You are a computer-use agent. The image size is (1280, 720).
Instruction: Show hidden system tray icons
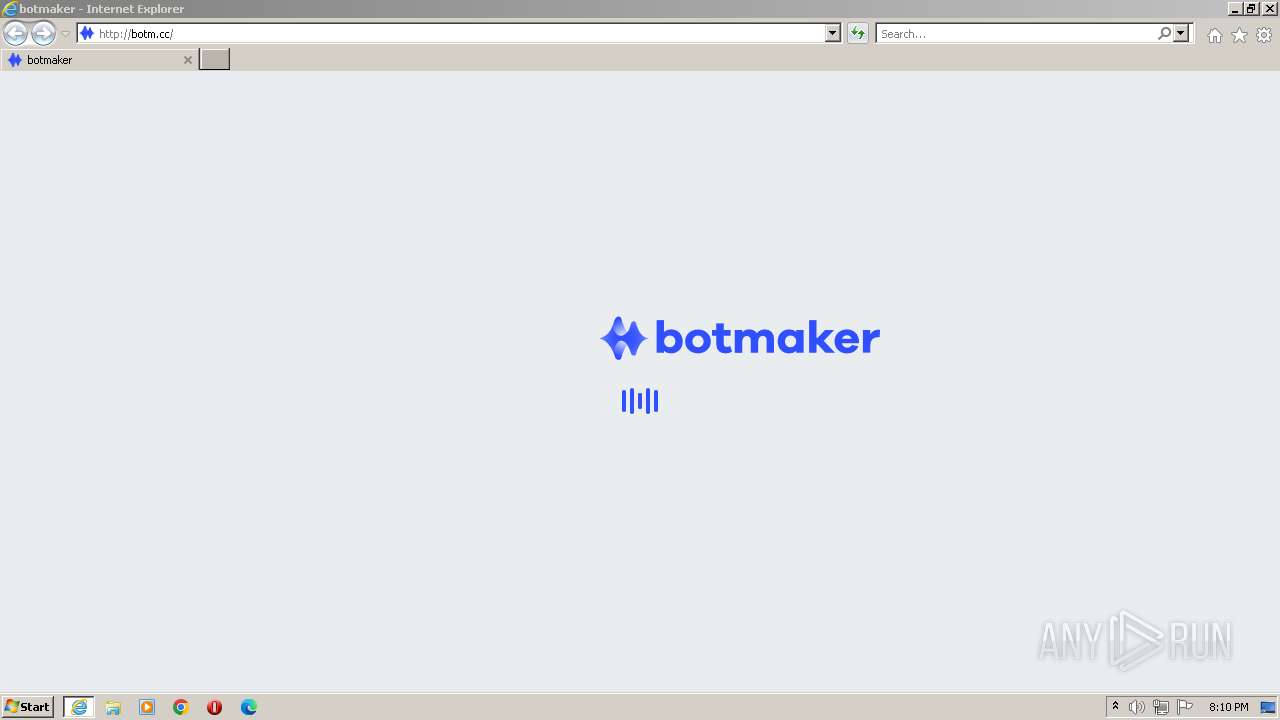point(1116,707)
